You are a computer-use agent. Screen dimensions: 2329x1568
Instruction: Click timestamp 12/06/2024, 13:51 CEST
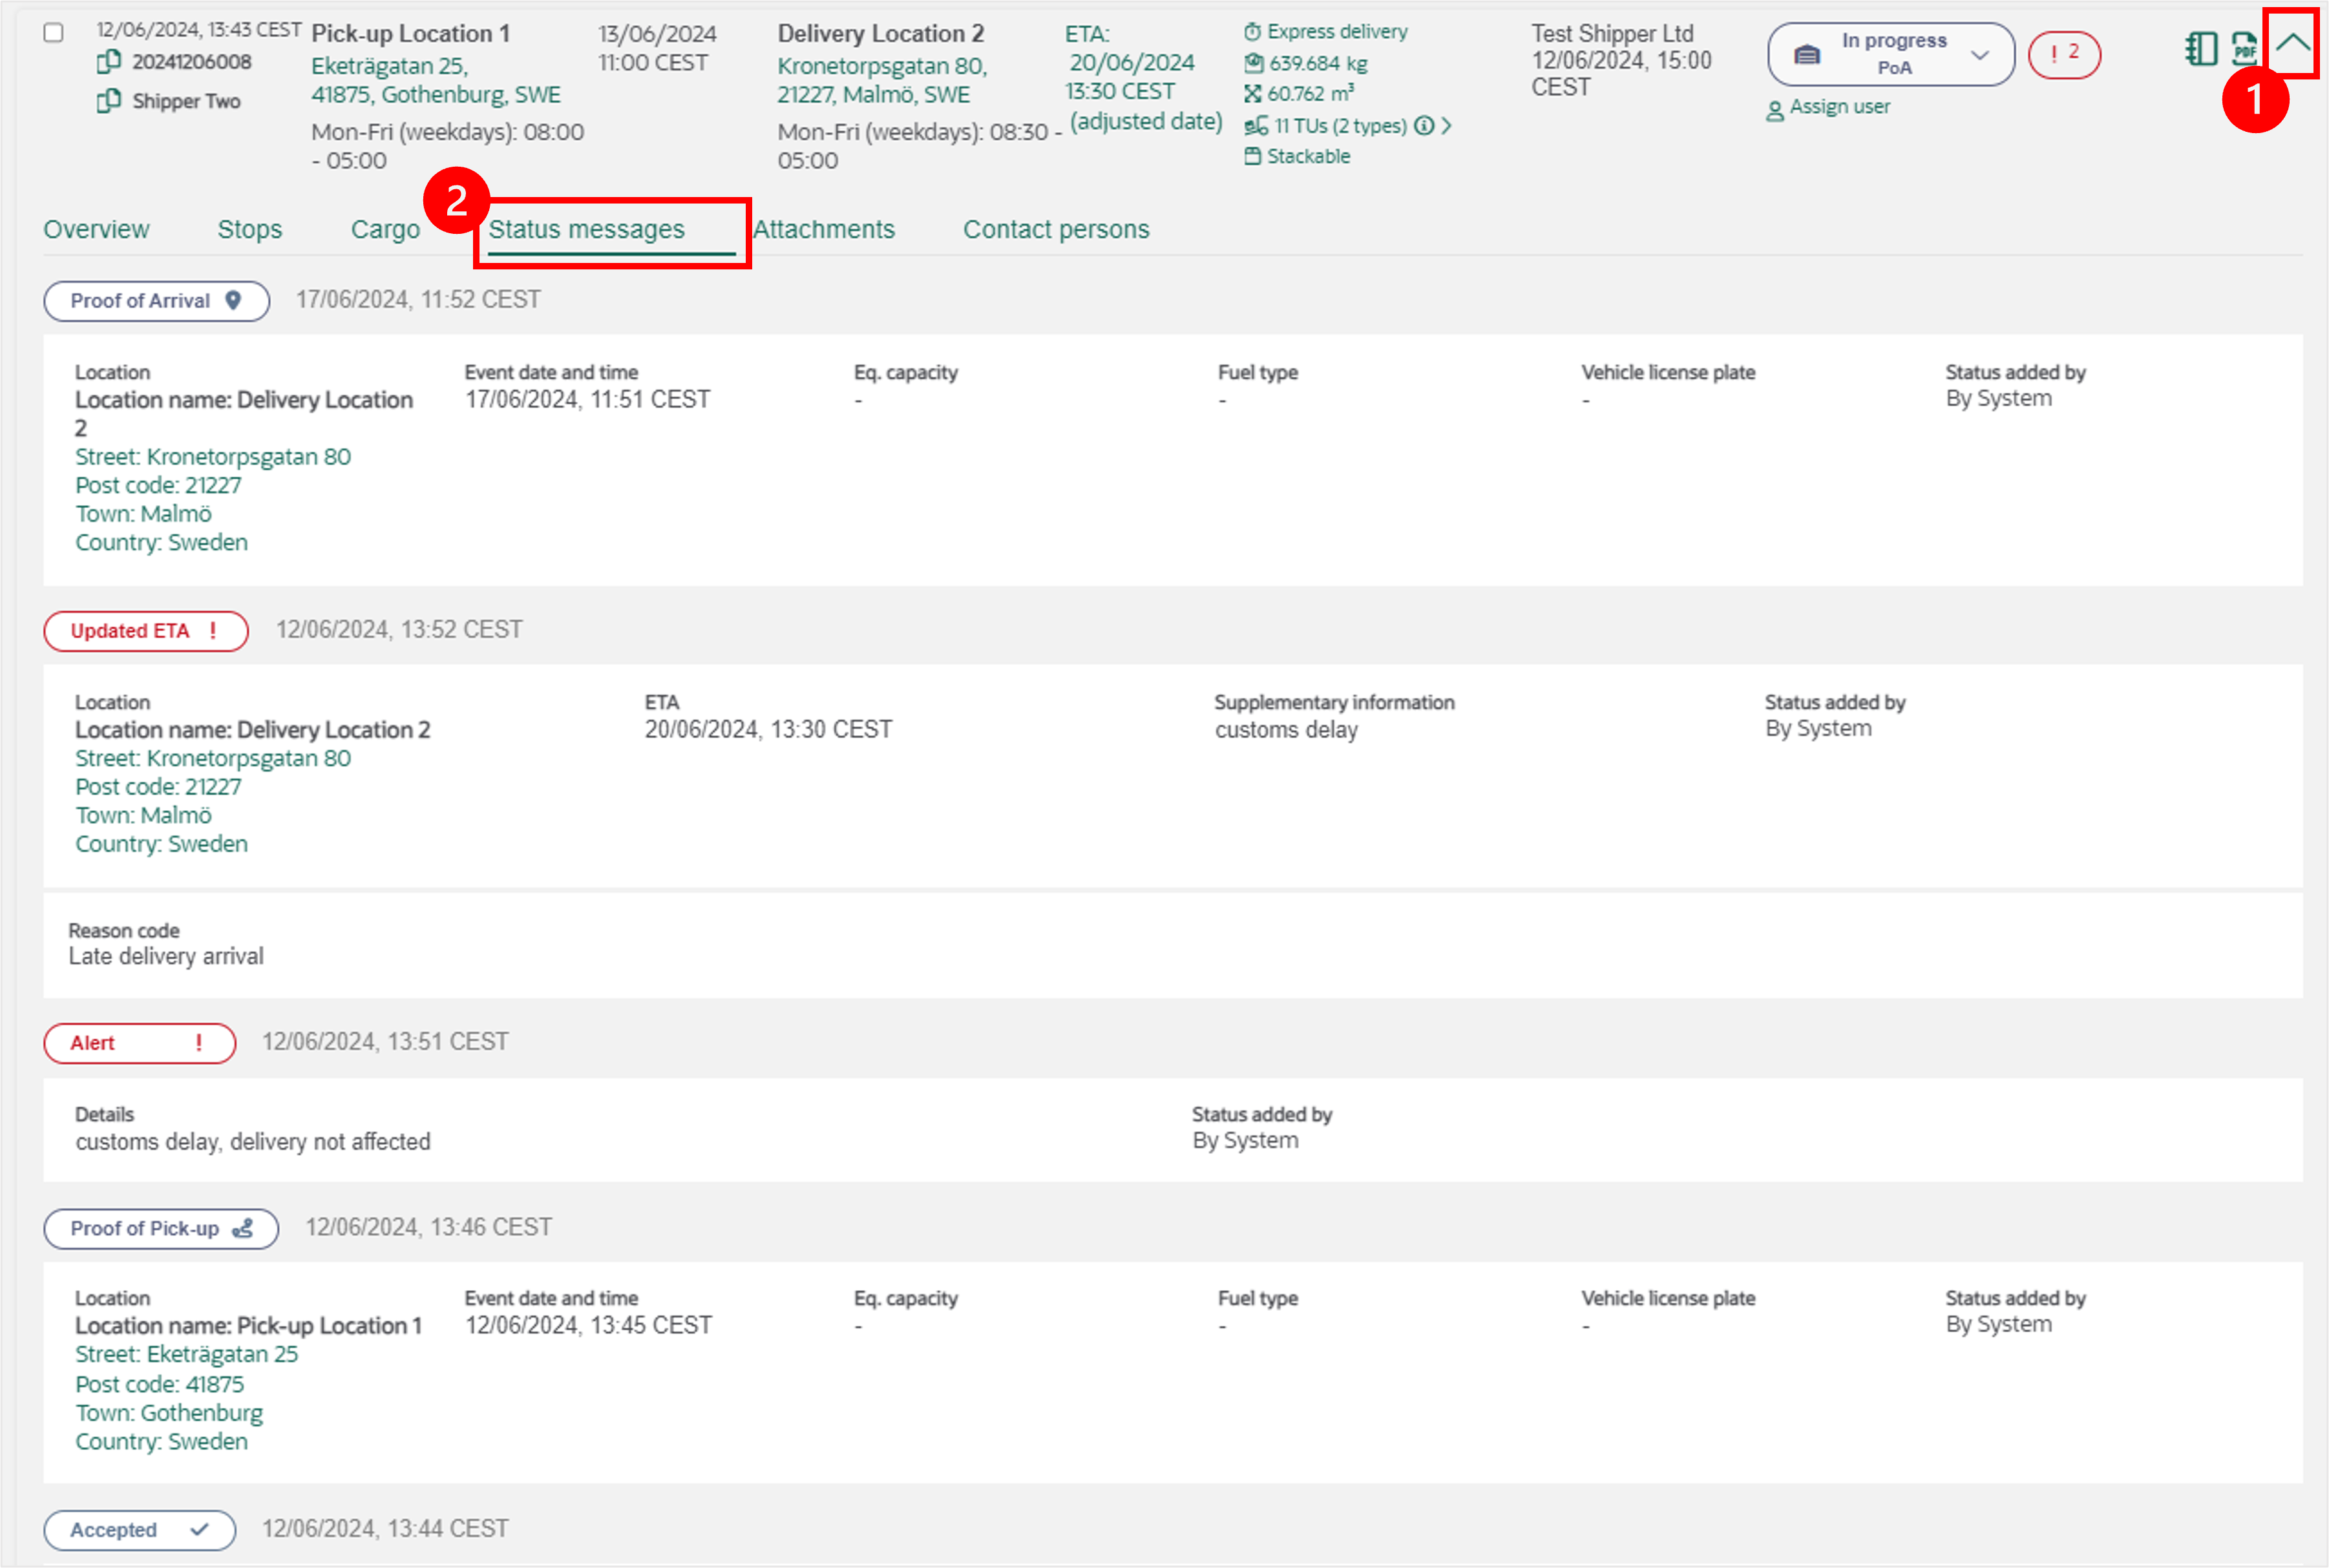[x=385, y=1042]
